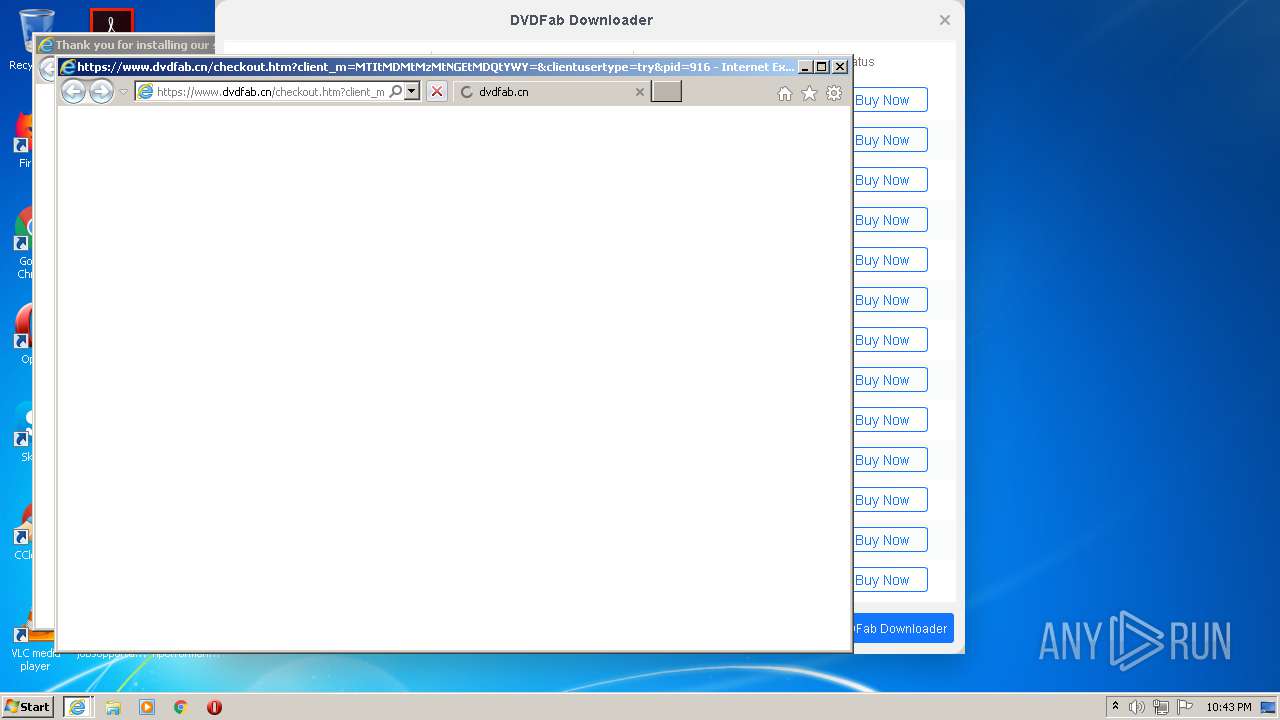Viewport: 1280px width, 720px height.
Task: Show hidden system tray icons
Action: click(1115, 707)
